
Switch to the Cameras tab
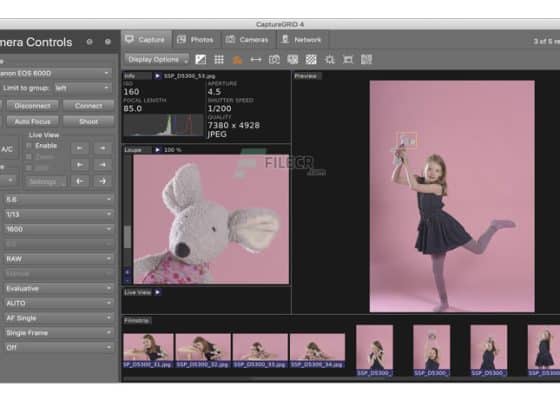tap(247, 39)
